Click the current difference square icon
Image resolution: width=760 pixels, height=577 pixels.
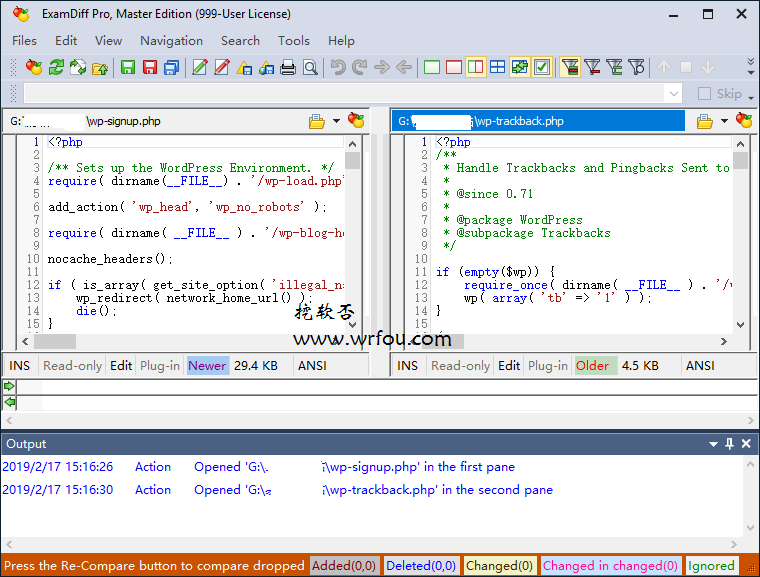(x=686, y=67)
